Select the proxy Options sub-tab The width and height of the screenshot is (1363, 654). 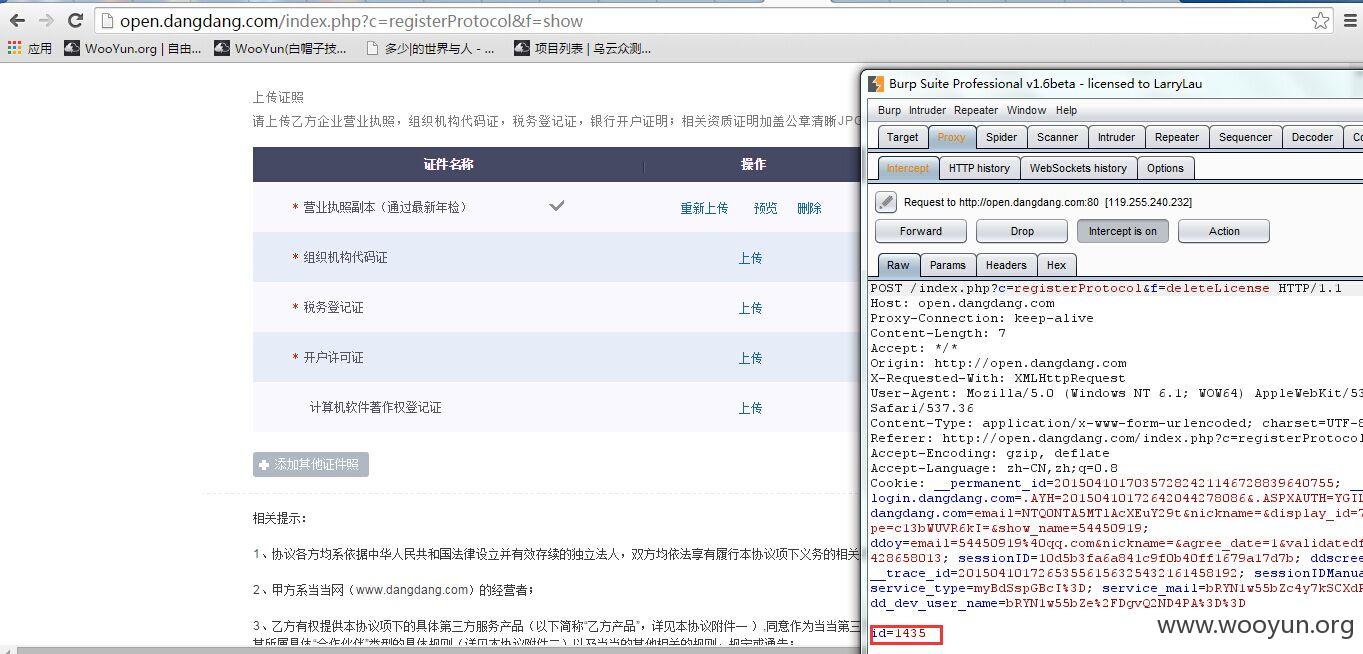1165,168
